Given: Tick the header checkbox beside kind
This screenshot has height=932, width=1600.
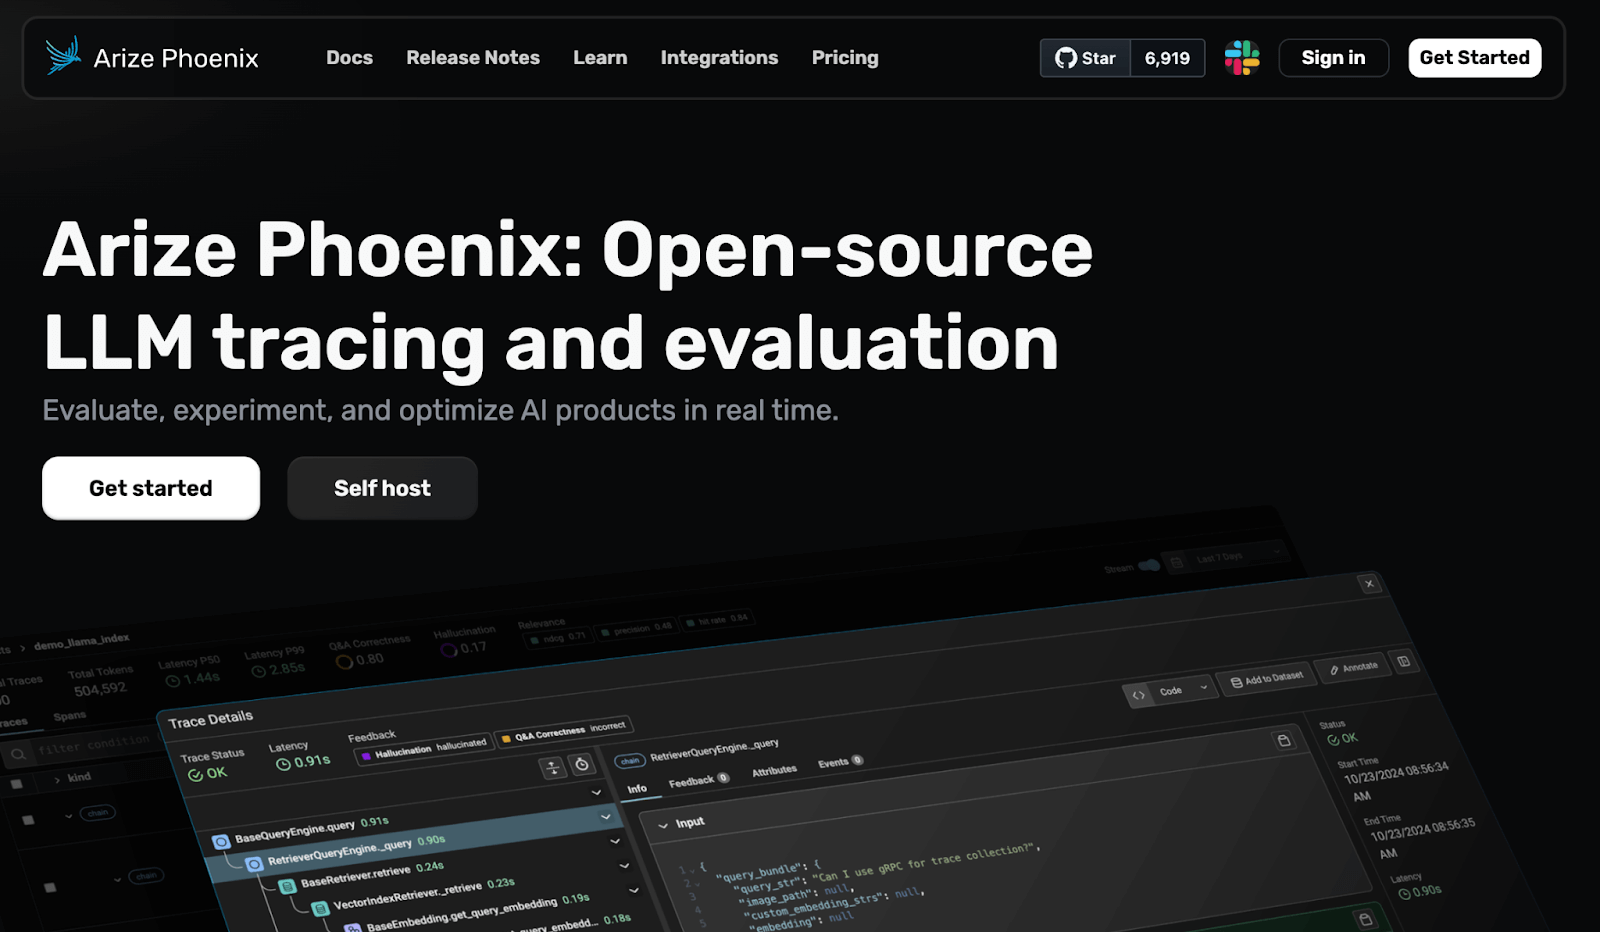Looking at the screenshot, I should (17, 784).
